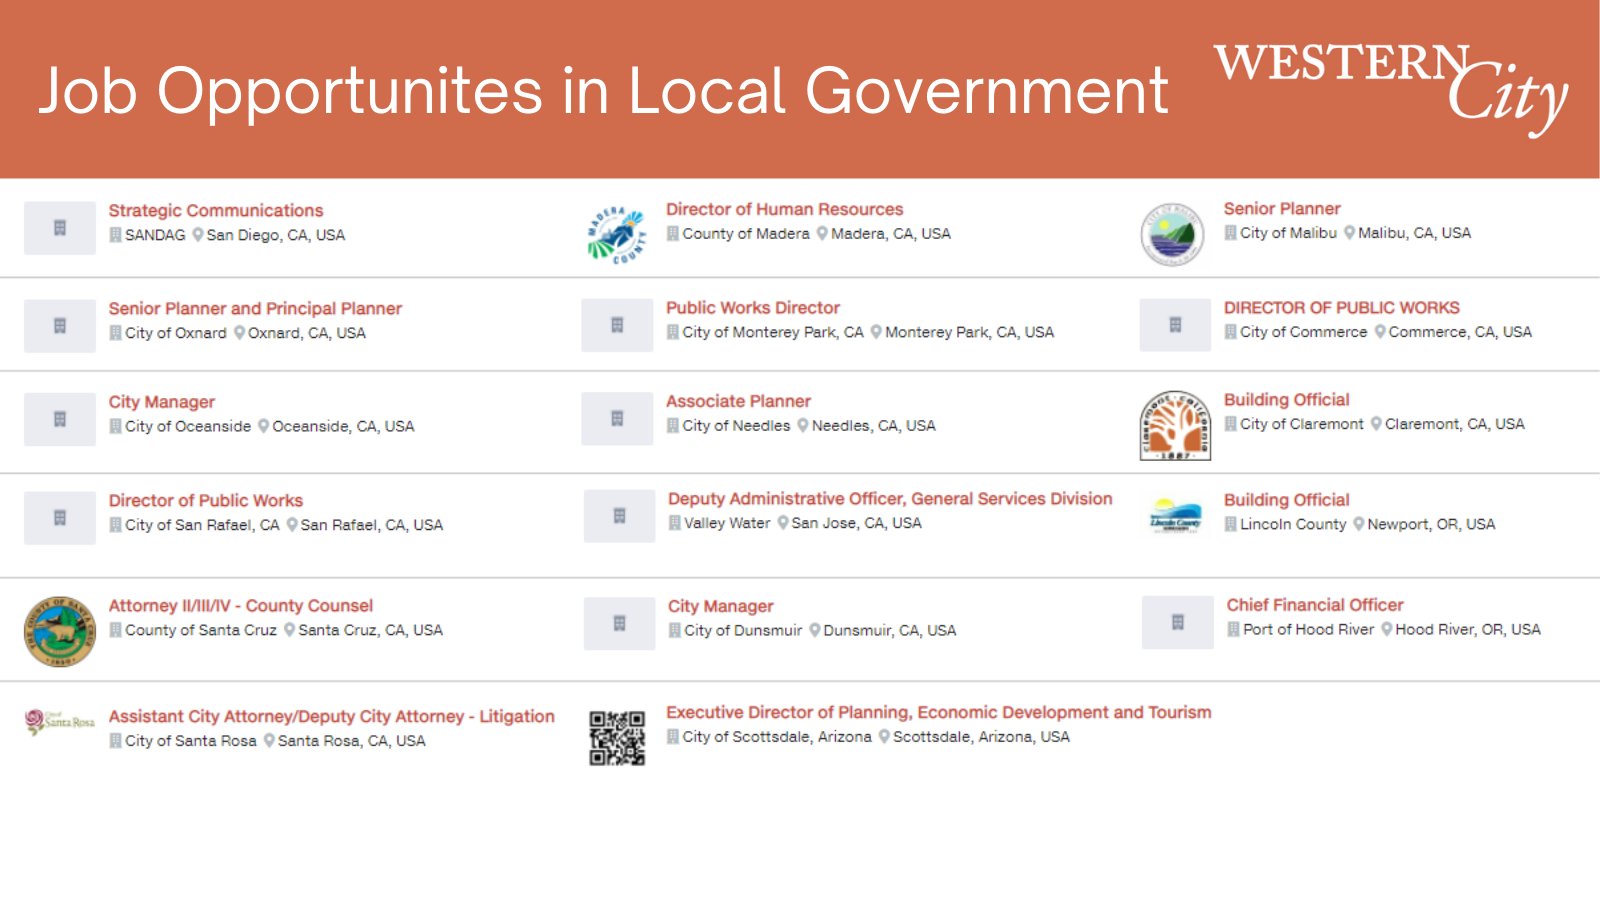This screenshot has width=1600, height=900.
Task: Click the 'City of Monterey Park, CA' employer
Action: (773, 332)
